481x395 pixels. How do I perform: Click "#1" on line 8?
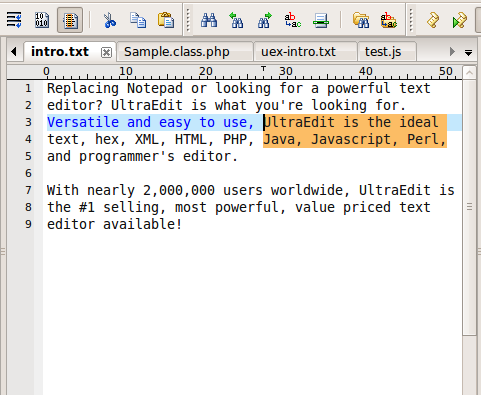tap(87, 207)
